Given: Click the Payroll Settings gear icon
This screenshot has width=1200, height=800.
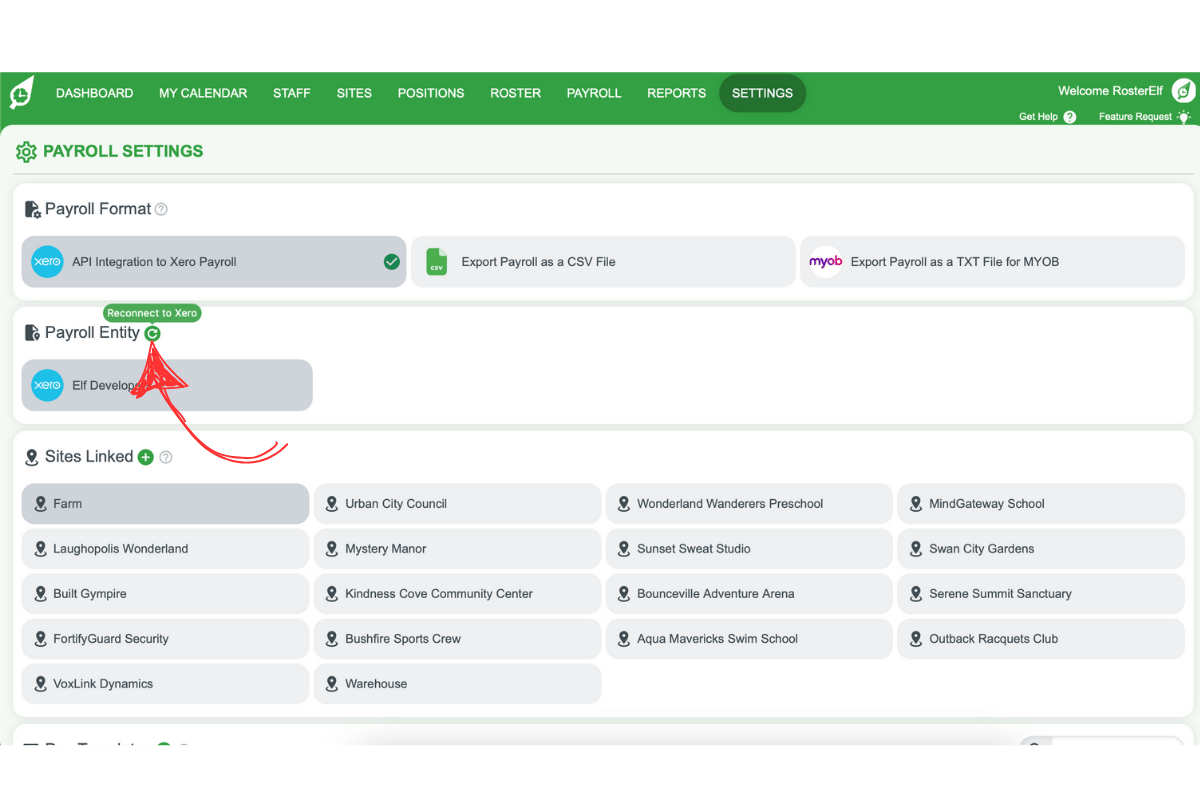Looking at the screenshot, I should click(27, 151).
